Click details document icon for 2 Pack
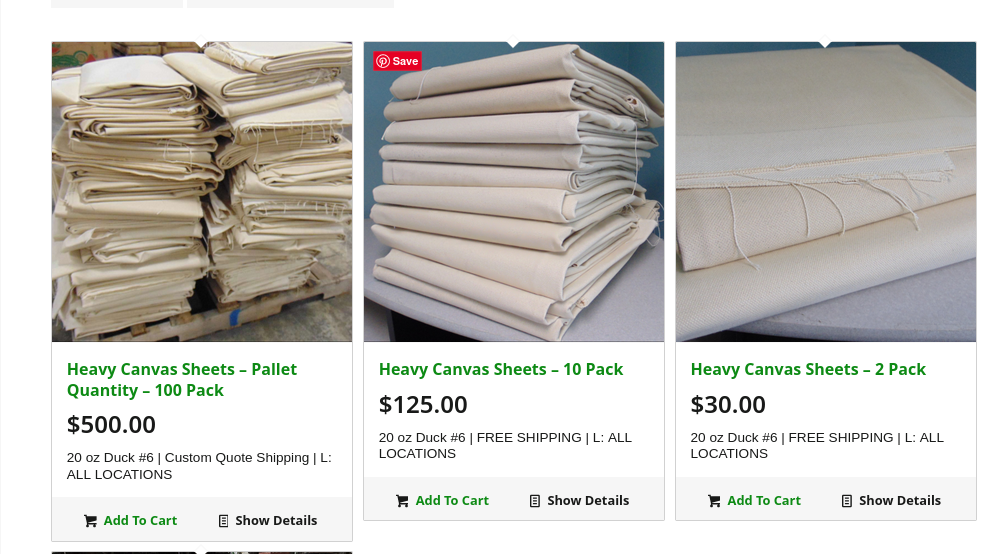This screenshot has height=554, width=1002. tap(847, 501)
